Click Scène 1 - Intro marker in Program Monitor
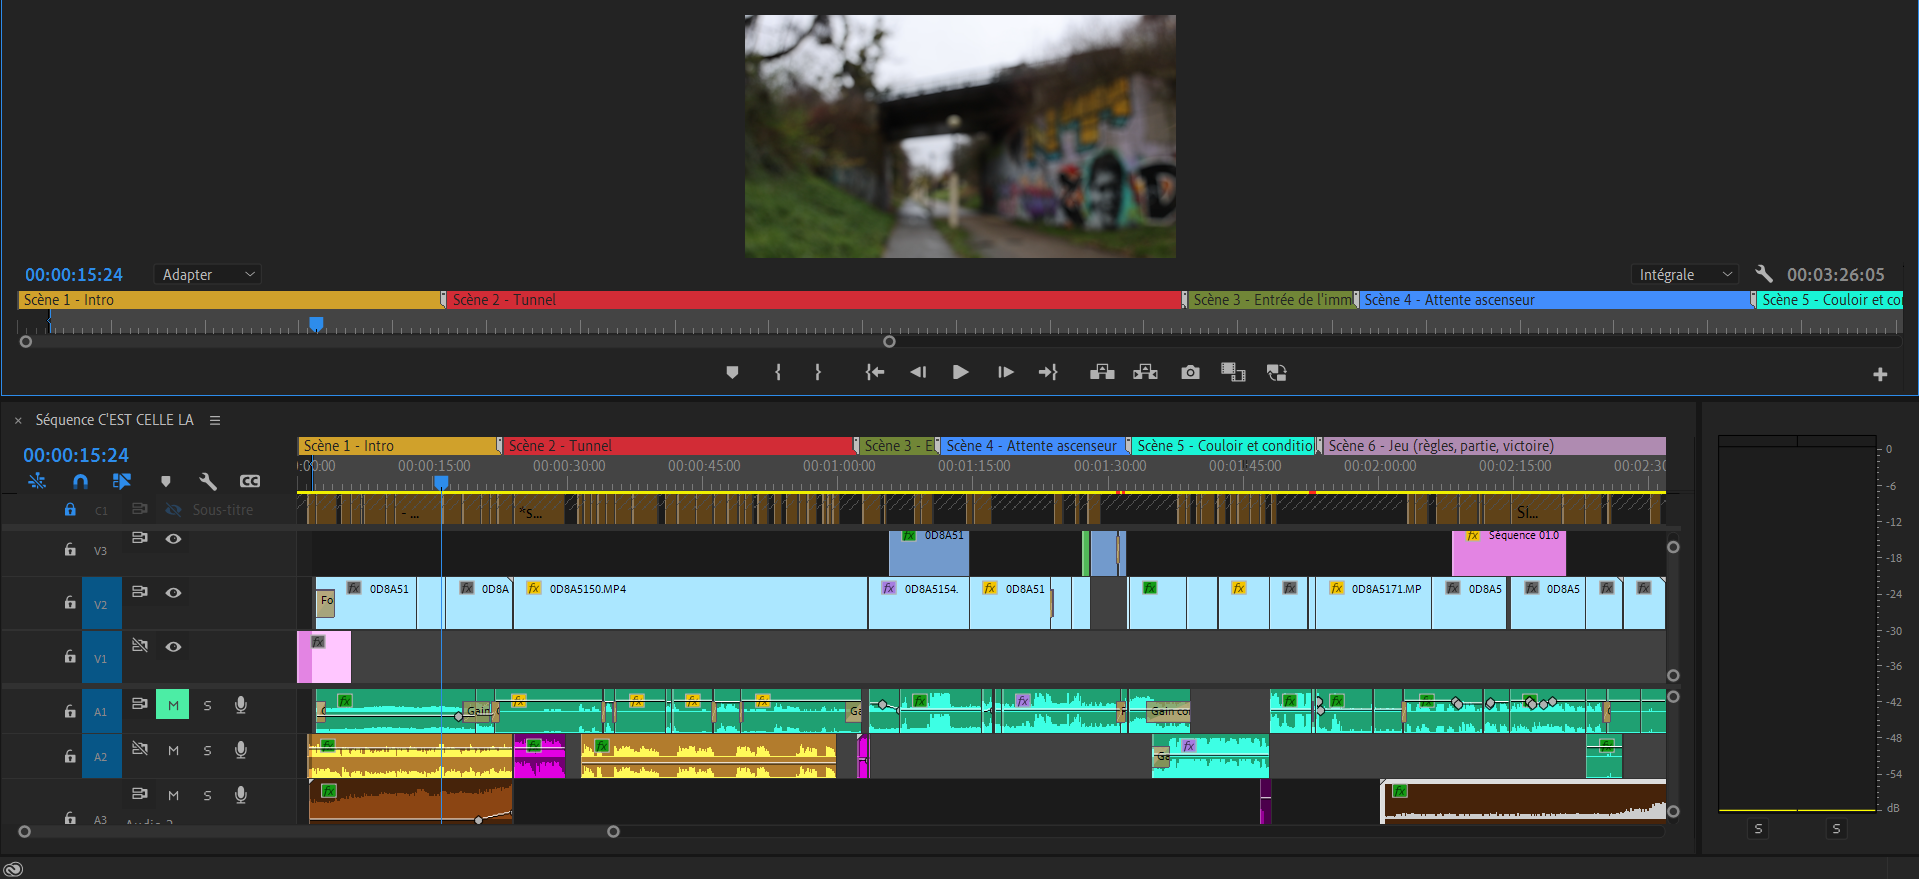The height and width of the screenshot is (879, 1919). 229,300
